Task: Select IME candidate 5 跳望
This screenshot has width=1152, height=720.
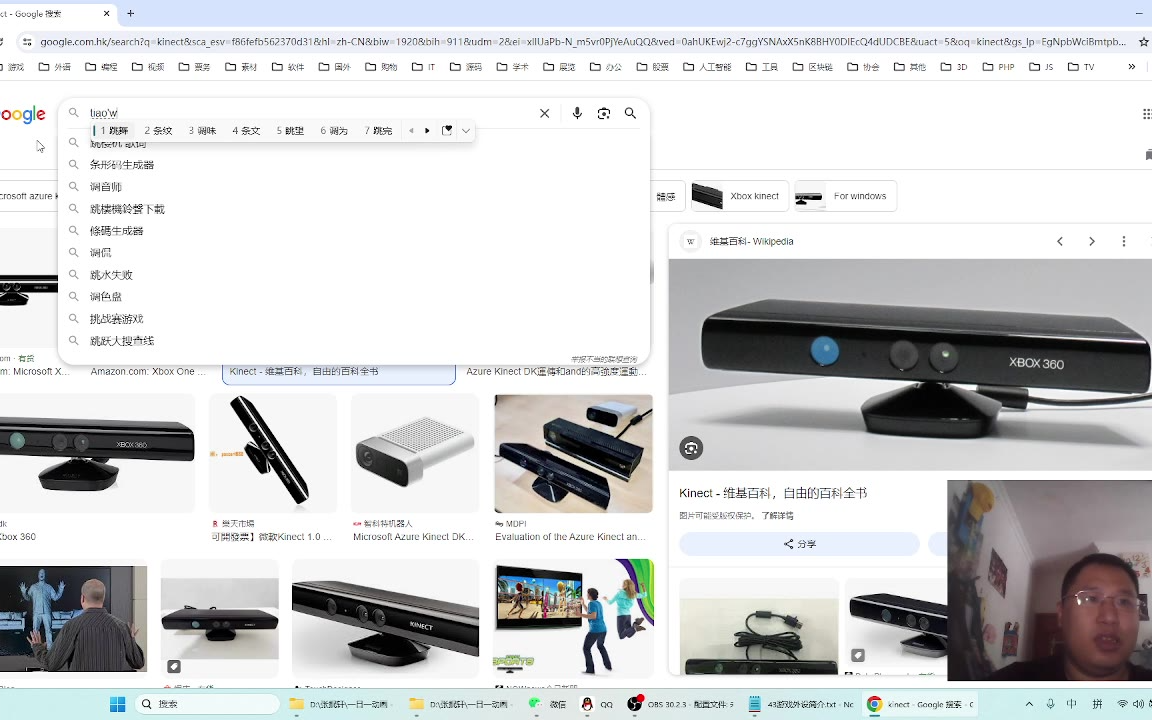Action: [x=290, y=131]
